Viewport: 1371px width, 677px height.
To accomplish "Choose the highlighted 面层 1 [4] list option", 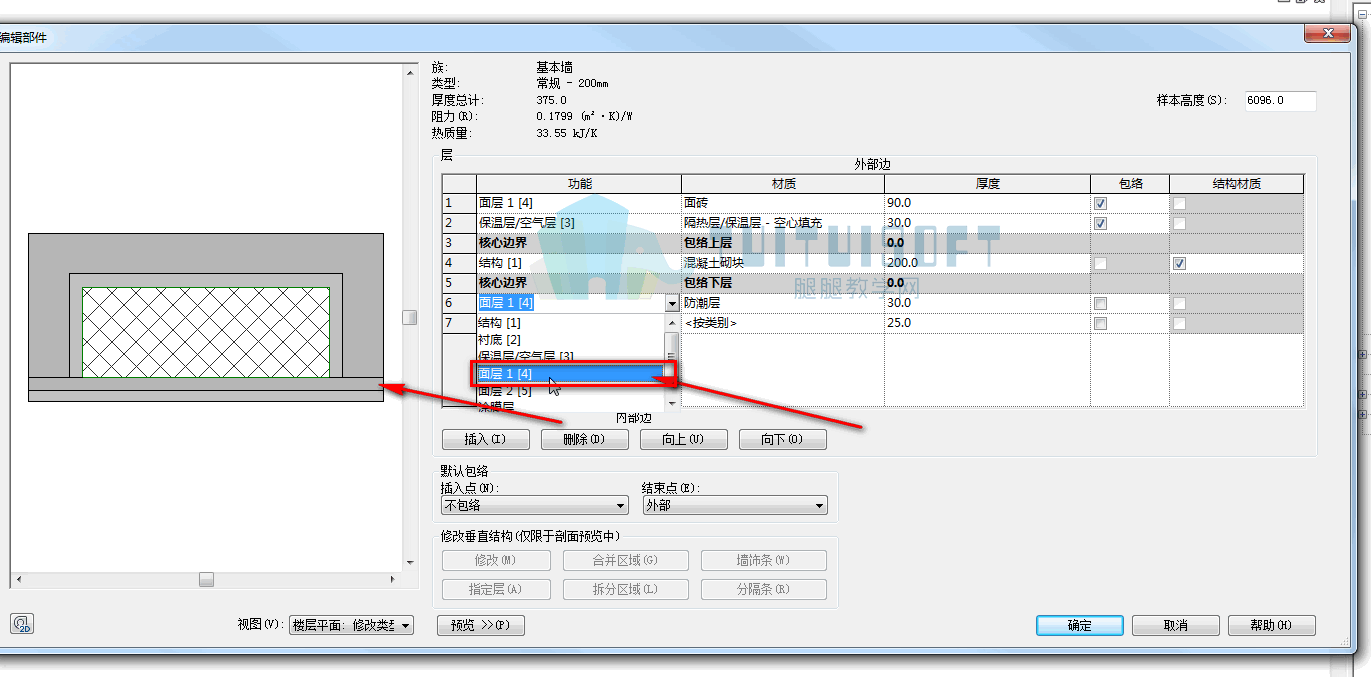I will point(570,374).
